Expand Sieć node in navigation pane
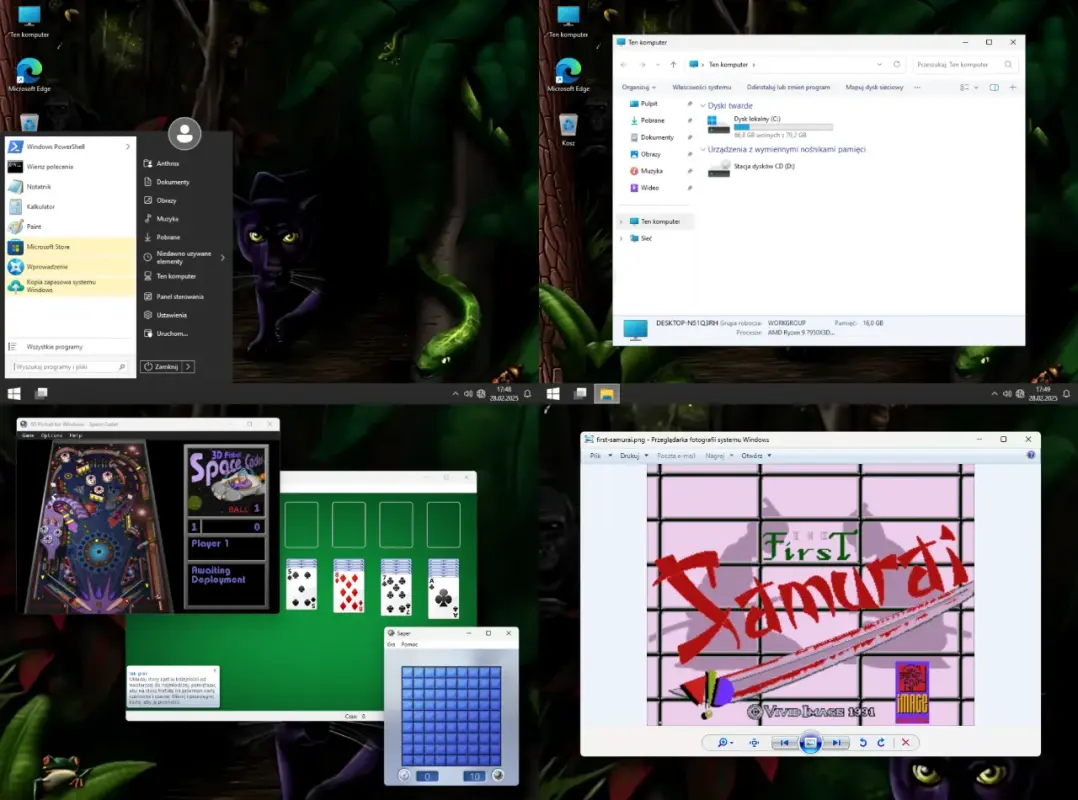Image resolution: width=1078 pixels, height=800 pixels. (x=622, y=238)
